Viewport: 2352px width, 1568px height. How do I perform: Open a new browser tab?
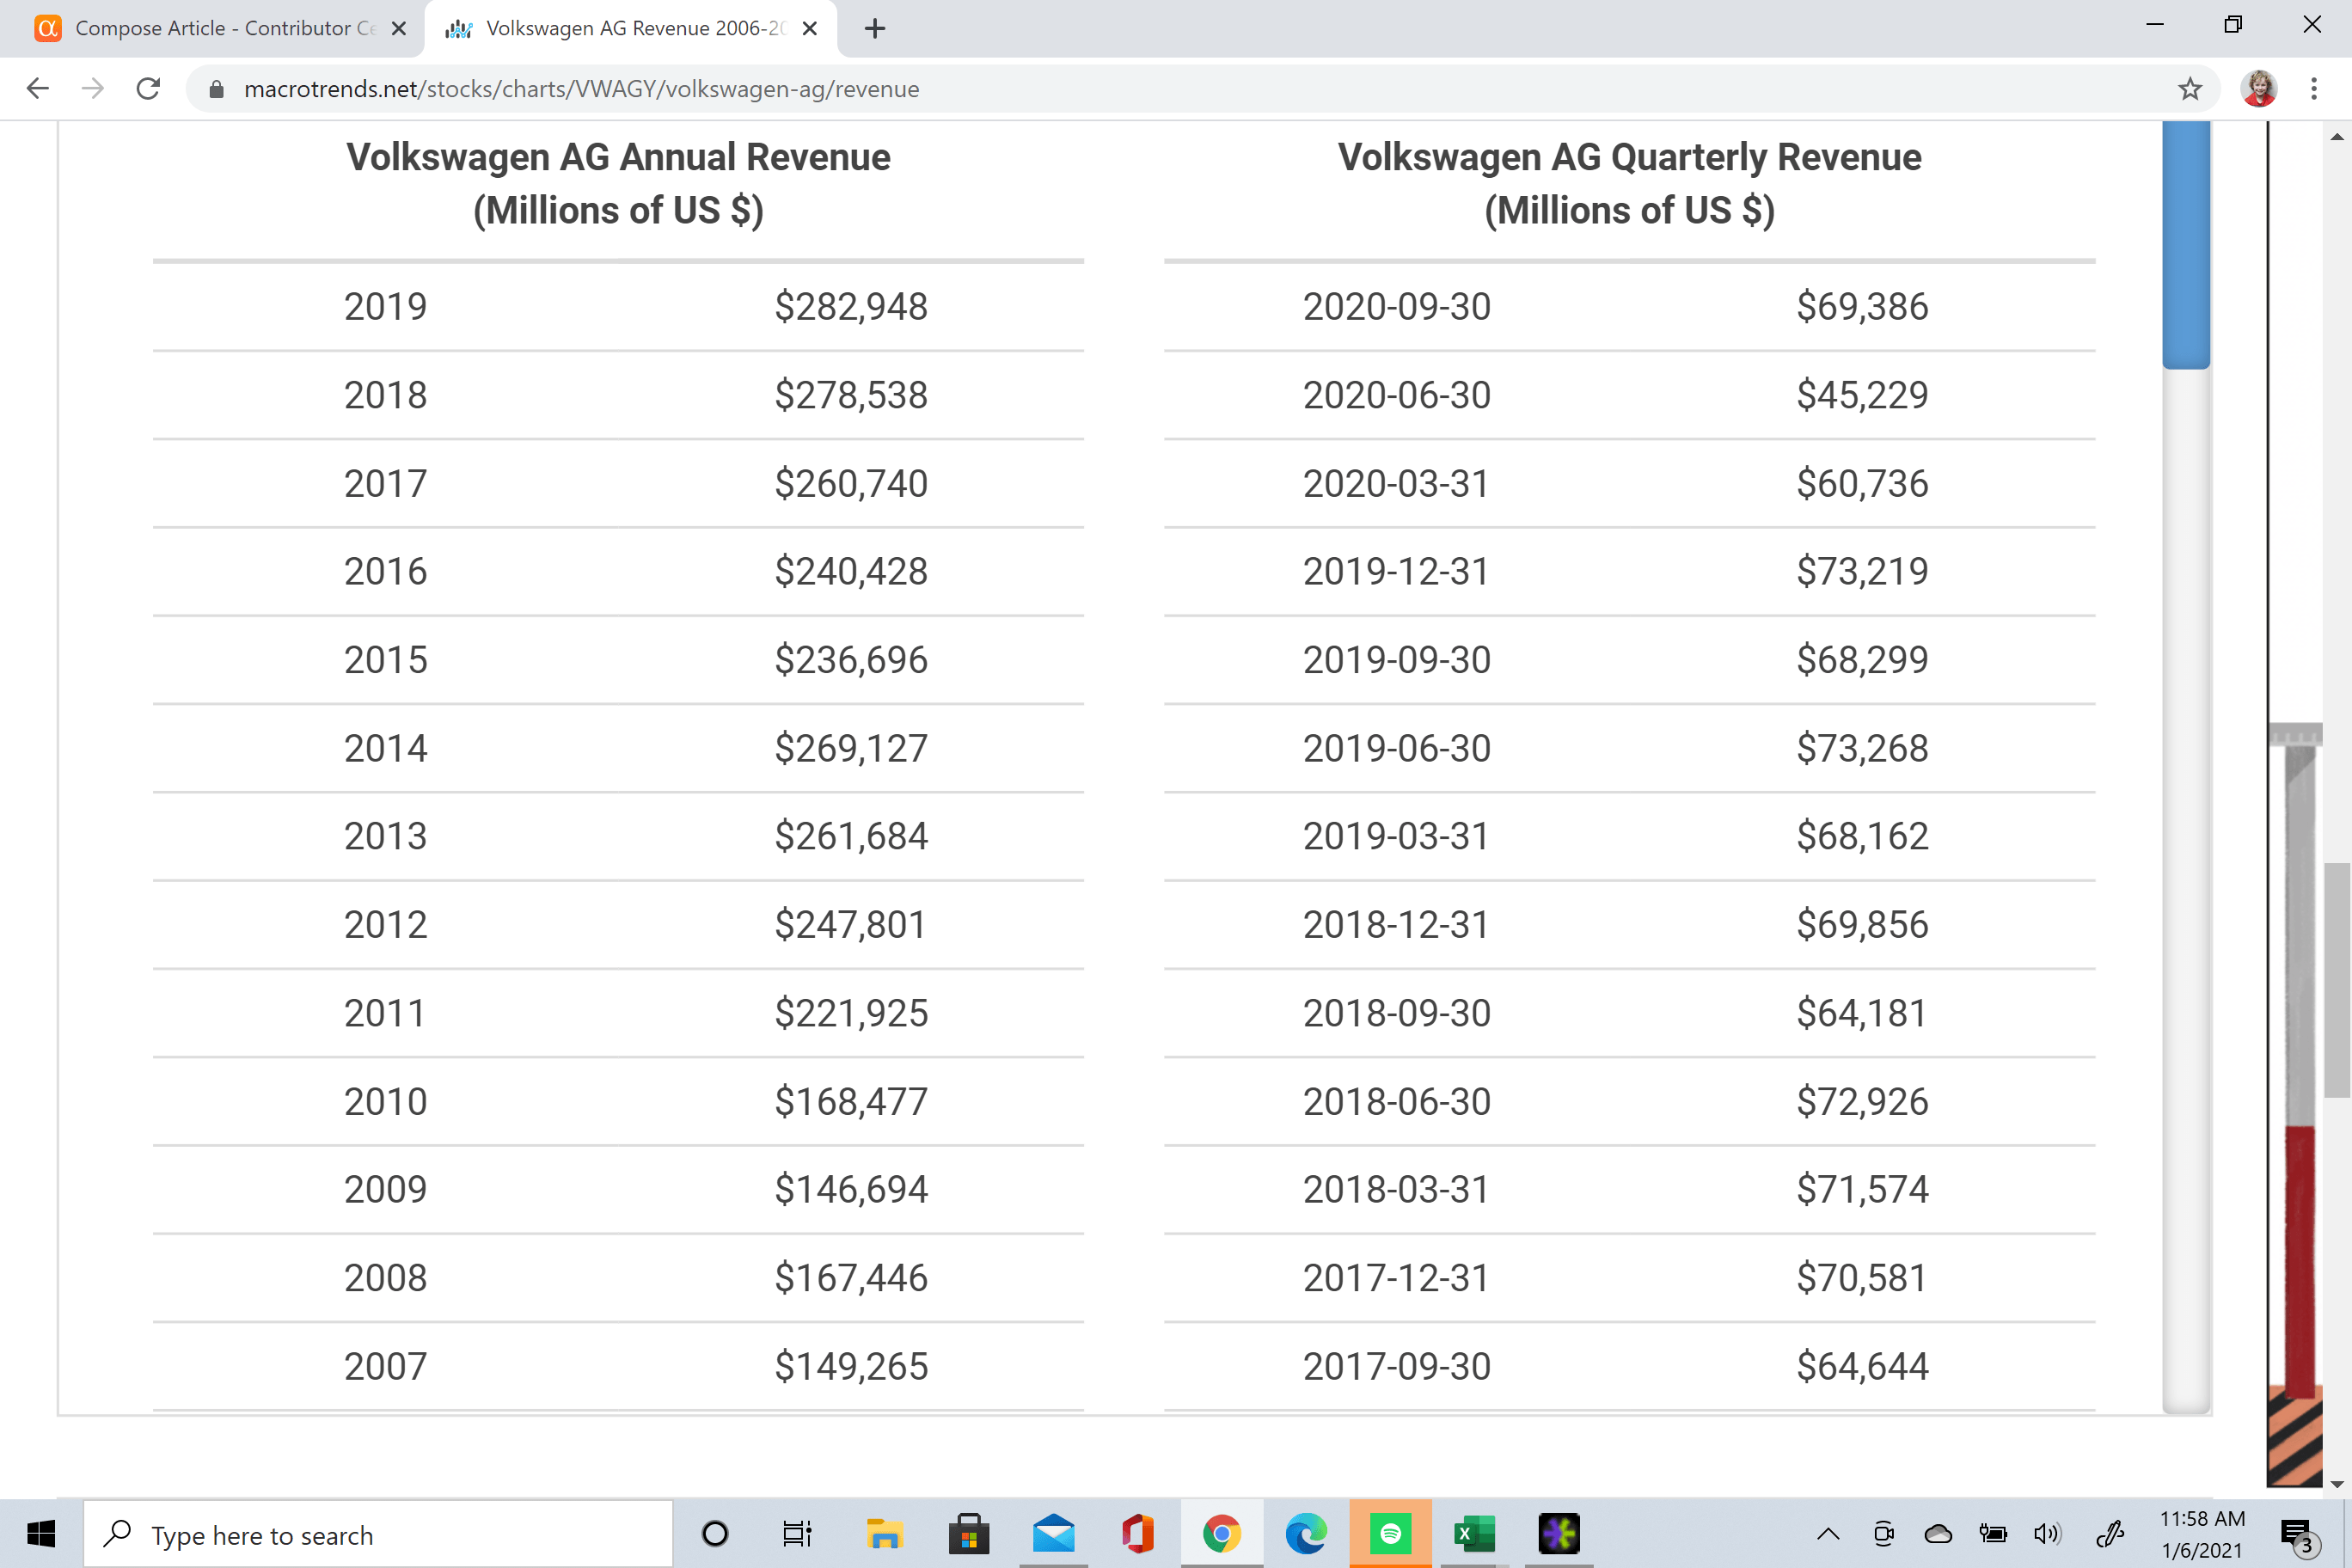tap(875, 28)
